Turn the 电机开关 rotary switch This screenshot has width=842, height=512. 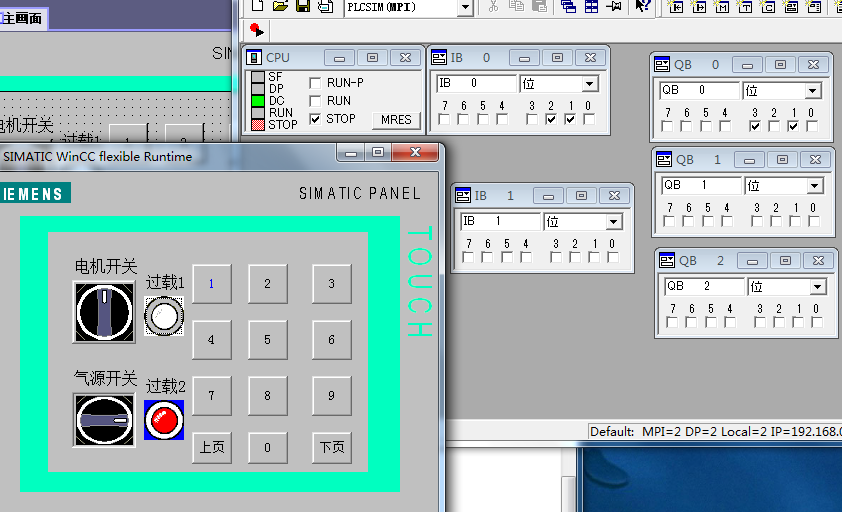(104, 312)
